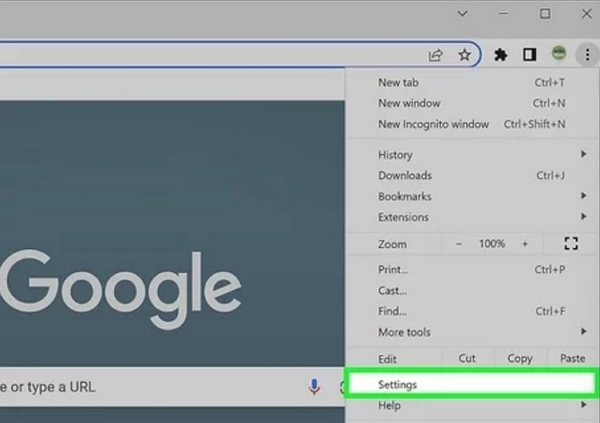Click the tab search chevron in title bar

pos(461,14)
